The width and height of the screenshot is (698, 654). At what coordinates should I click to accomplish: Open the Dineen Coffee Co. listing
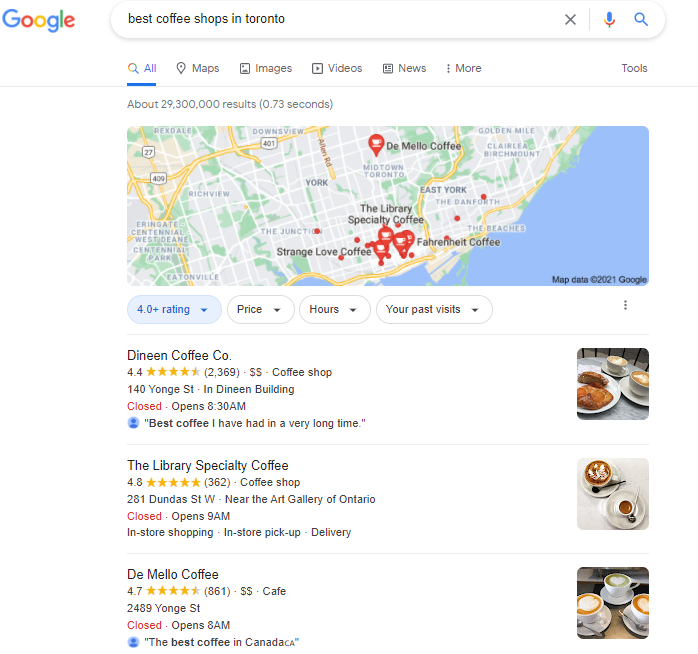pos(179,355)
